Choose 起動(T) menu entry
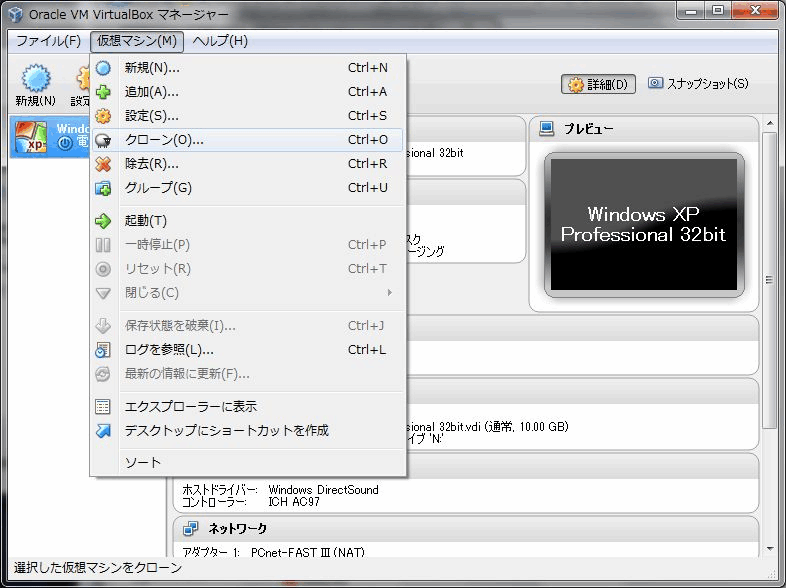Screen dimensions: 786x588 click(248, 221)
